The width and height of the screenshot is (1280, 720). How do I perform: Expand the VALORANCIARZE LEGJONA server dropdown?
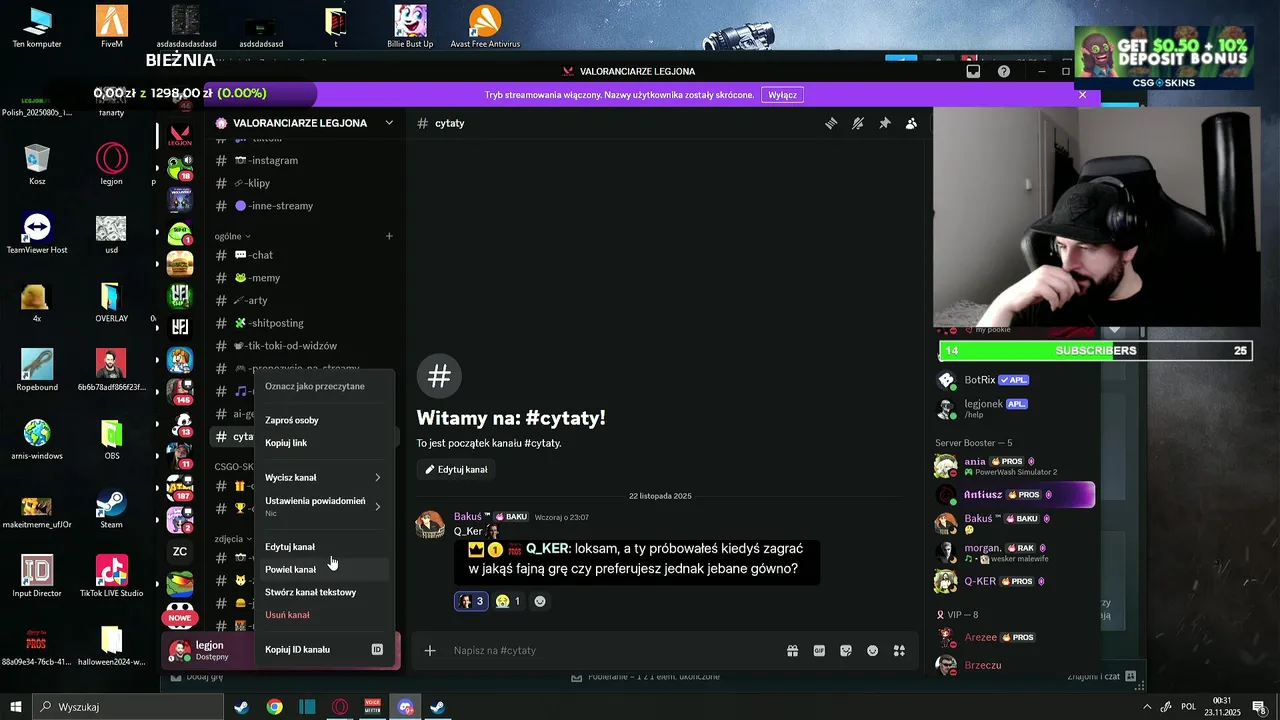pyautogui.click(x=389, y=123)
